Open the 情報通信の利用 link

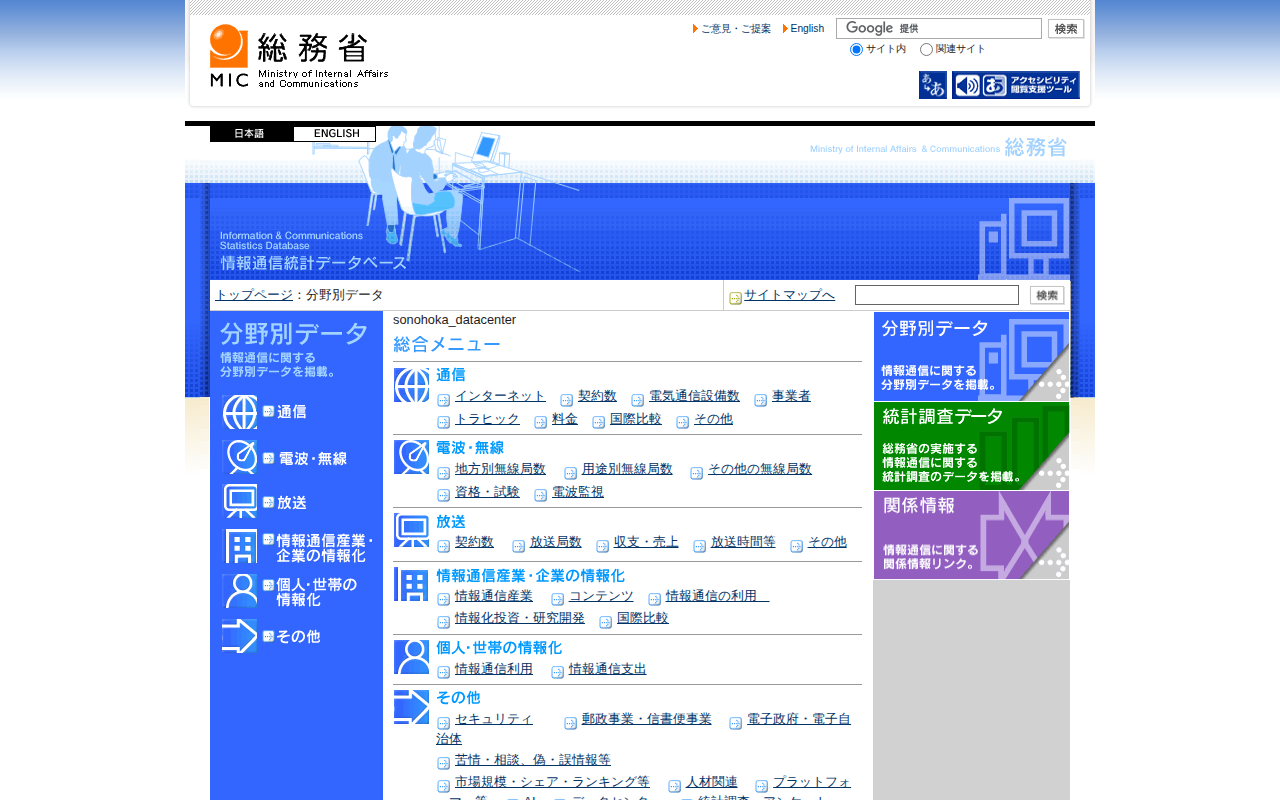click(x=718, y=596)
